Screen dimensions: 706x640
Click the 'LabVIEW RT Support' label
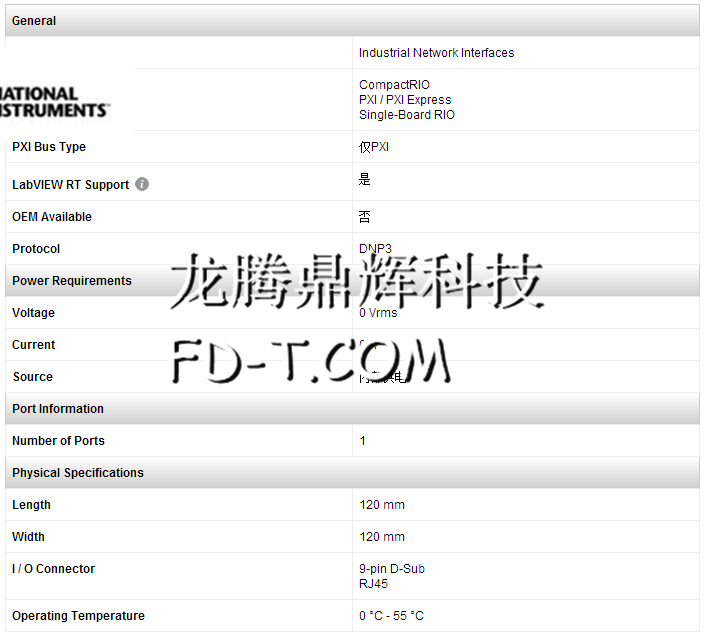pos(70,185)
